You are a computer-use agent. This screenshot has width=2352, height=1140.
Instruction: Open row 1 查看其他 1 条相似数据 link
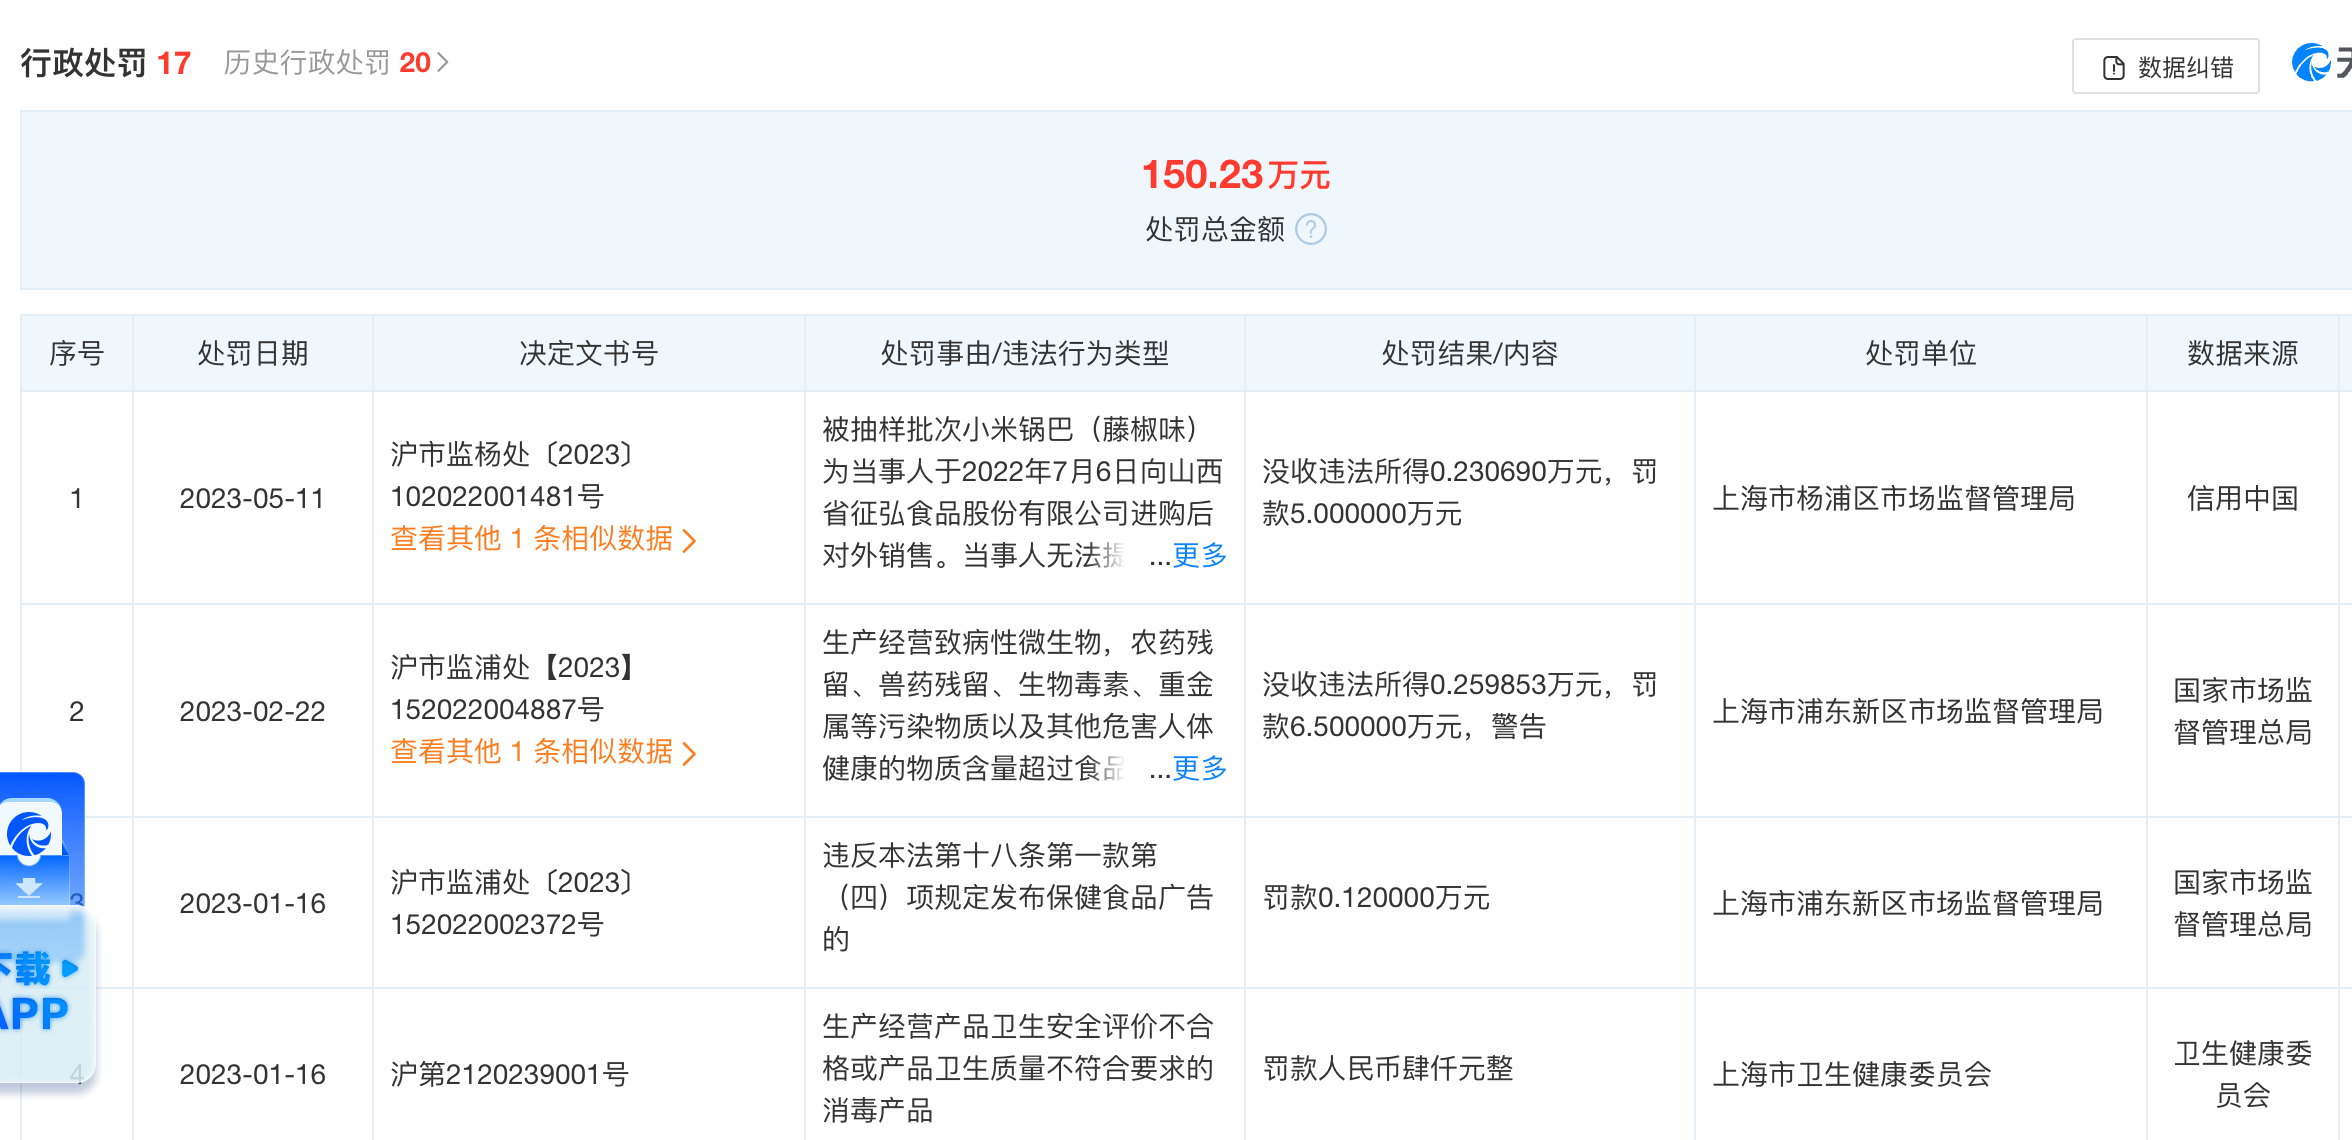542,539
